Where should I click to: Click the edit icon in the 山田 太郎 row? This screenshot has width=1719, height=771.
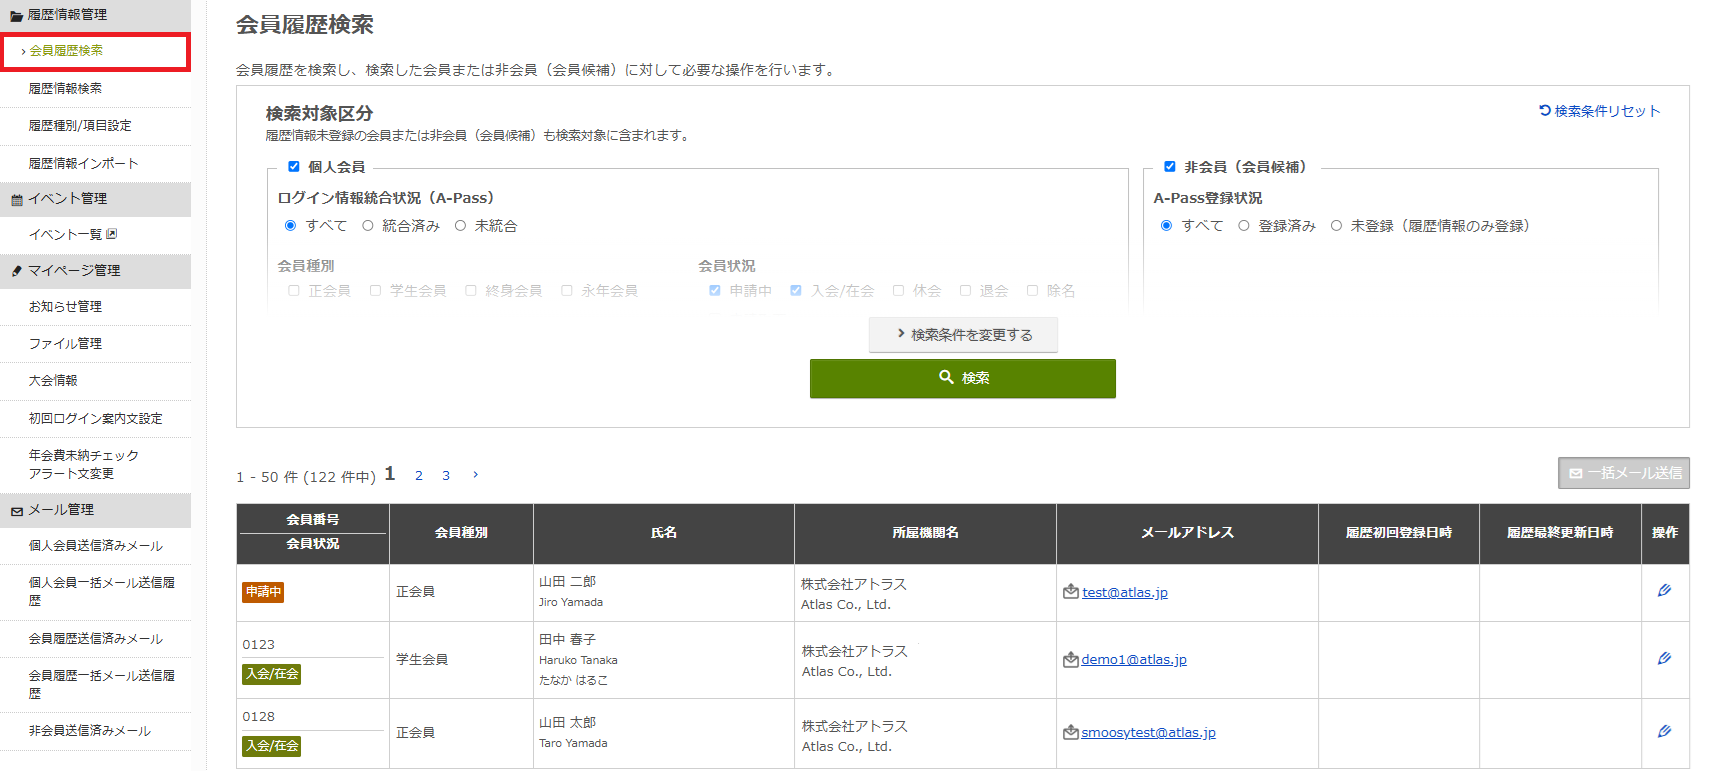click(x=1664, y=732)
